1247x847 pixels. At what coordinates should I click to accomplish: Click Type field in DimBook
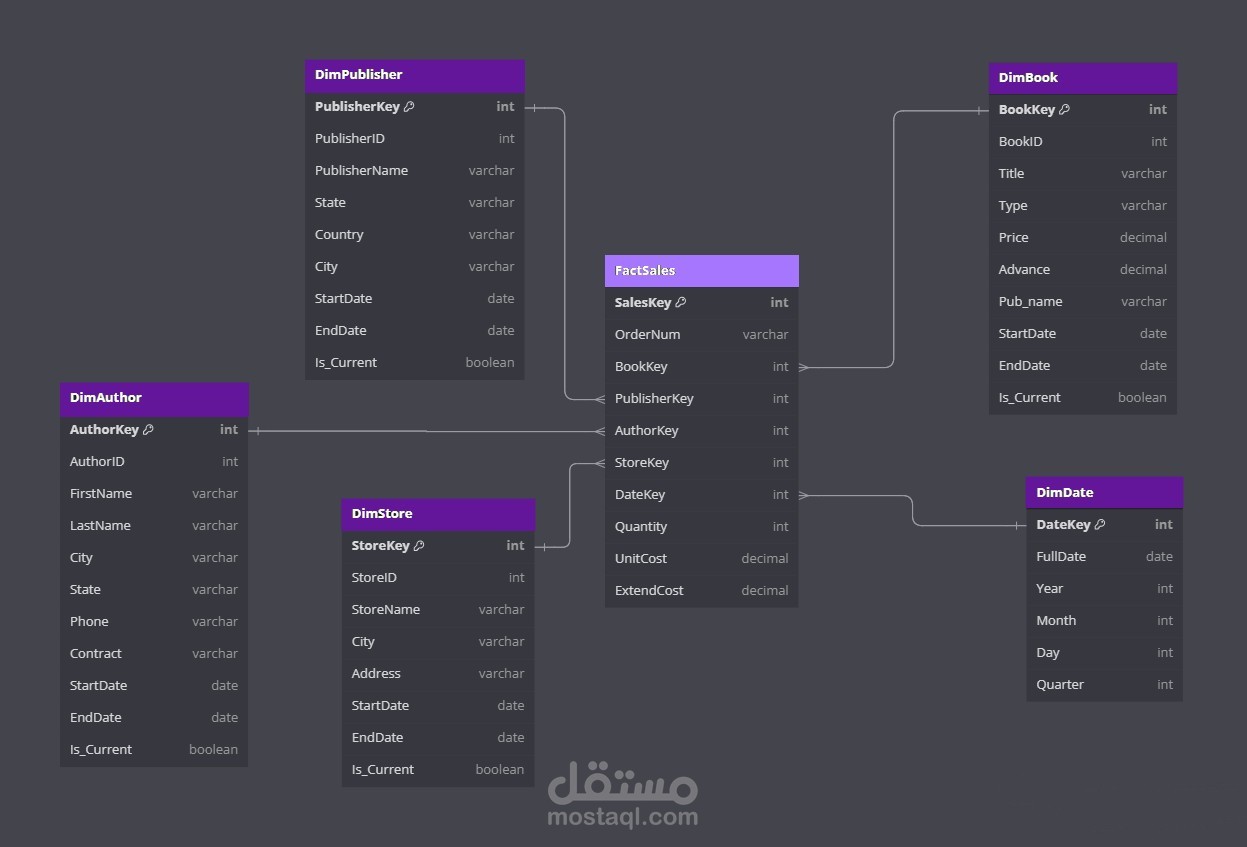click(1083, 206)
